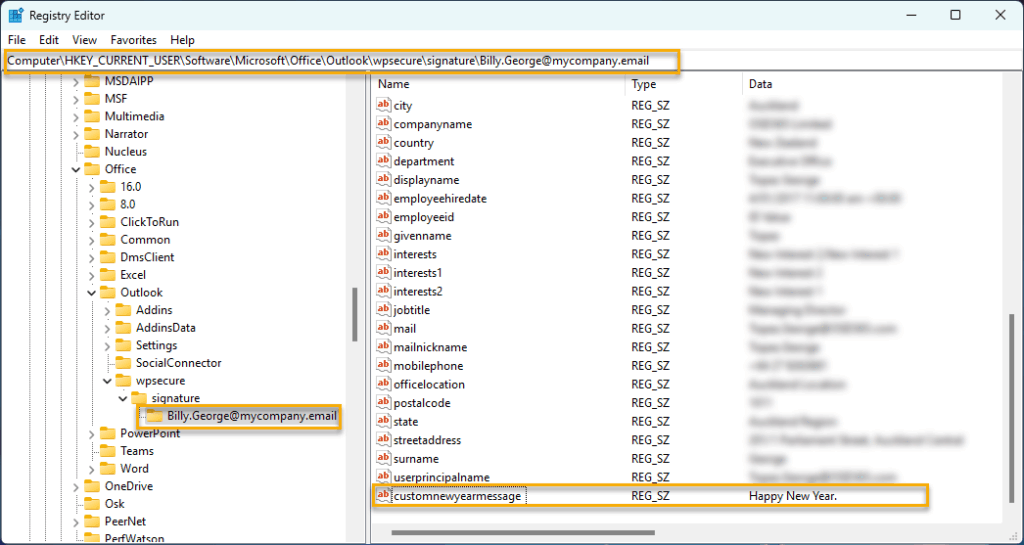Screen dimensions: 1024x545
Task: Select the Osk folder icon
Action: pyautogui.click(x=91, y=504)
